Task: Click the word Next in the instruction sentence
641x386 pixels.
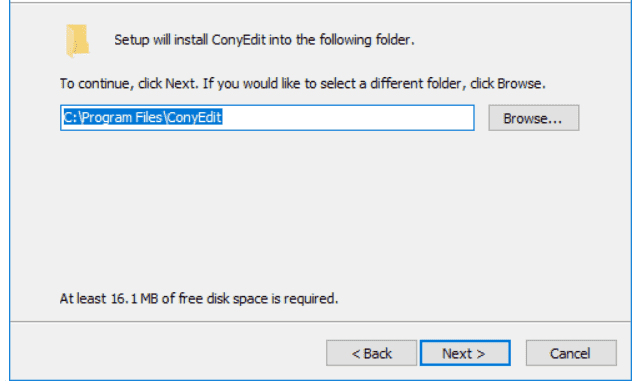Action: point(179,83)
